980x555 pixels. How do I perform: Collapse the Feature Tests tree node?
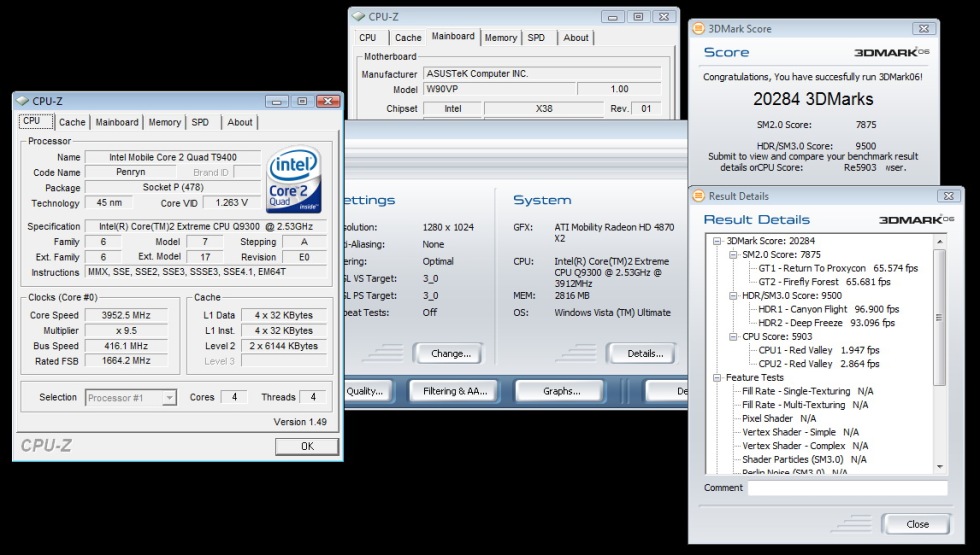[717, 378]
